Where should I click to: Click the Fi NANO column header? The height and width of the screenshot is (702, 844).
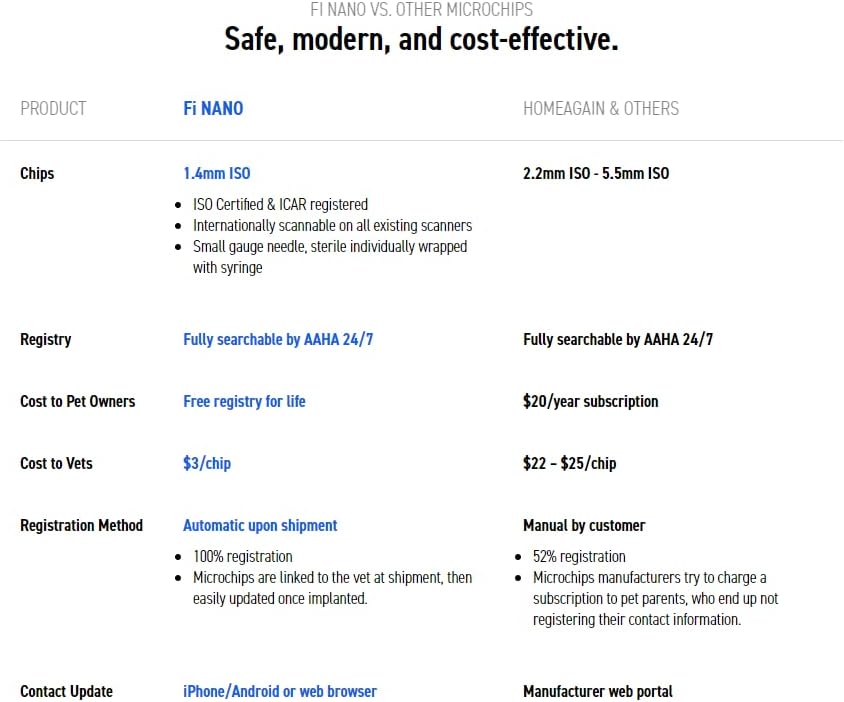(x=213, y=108)
